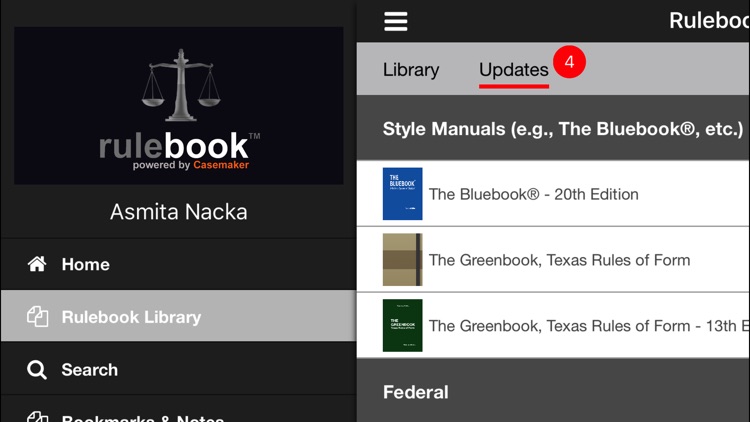Screen dimensions: 750x422
Task: Click the Search magnifying glass icon
Action: click(x=37, y=370)
